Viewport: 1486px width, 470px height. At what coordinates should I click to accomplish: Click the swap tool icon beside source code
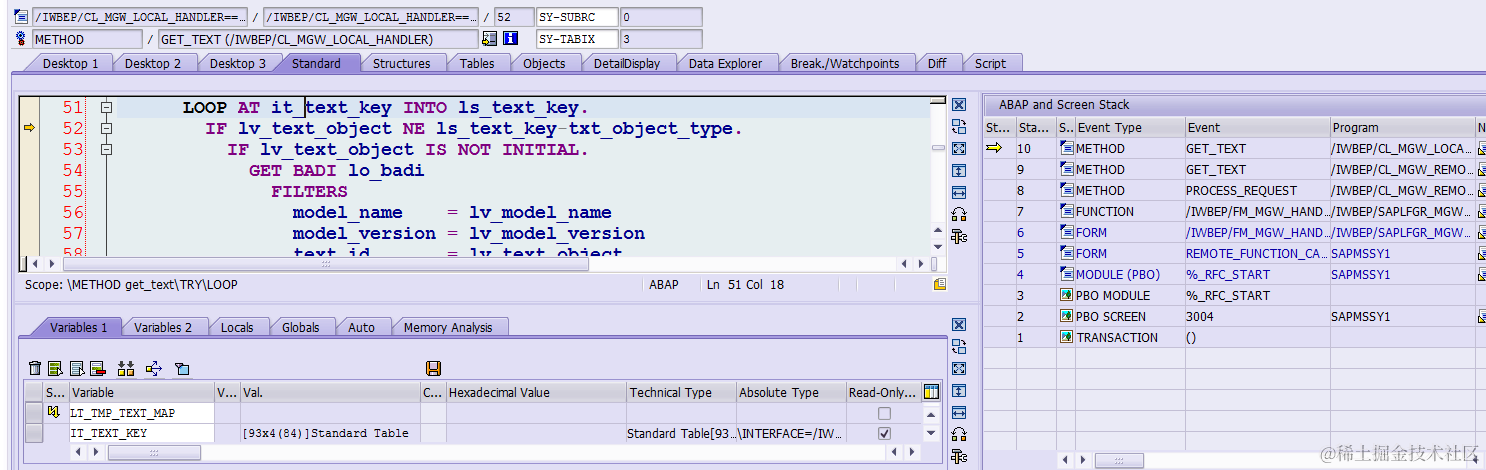coord(959,127)
